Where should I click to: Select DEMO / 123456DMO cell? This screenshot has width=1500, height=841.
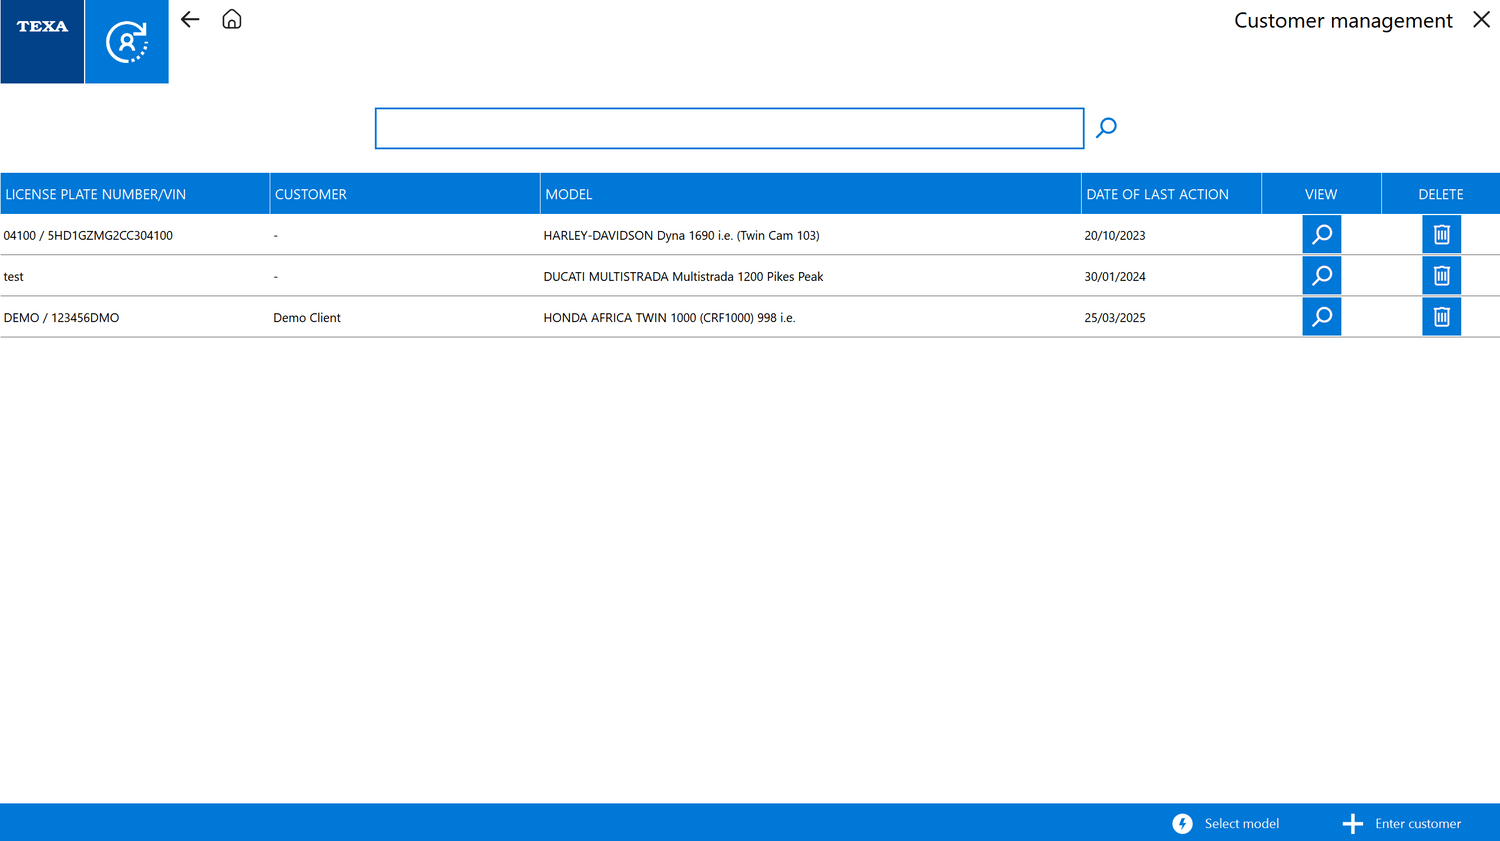coord(61,318)
